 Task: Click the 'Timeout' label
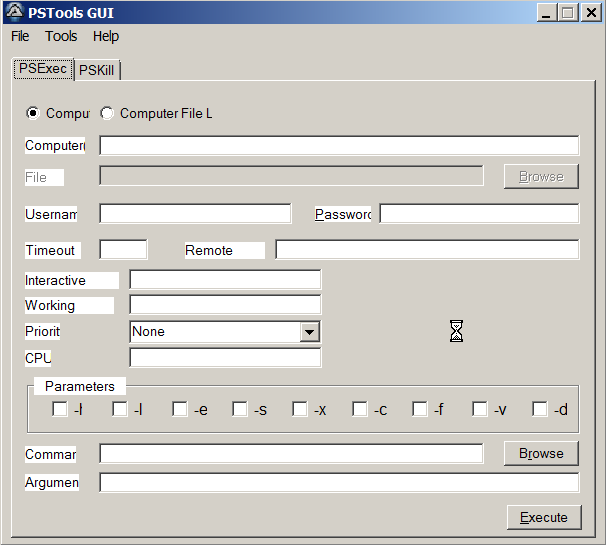coord(53,250)
